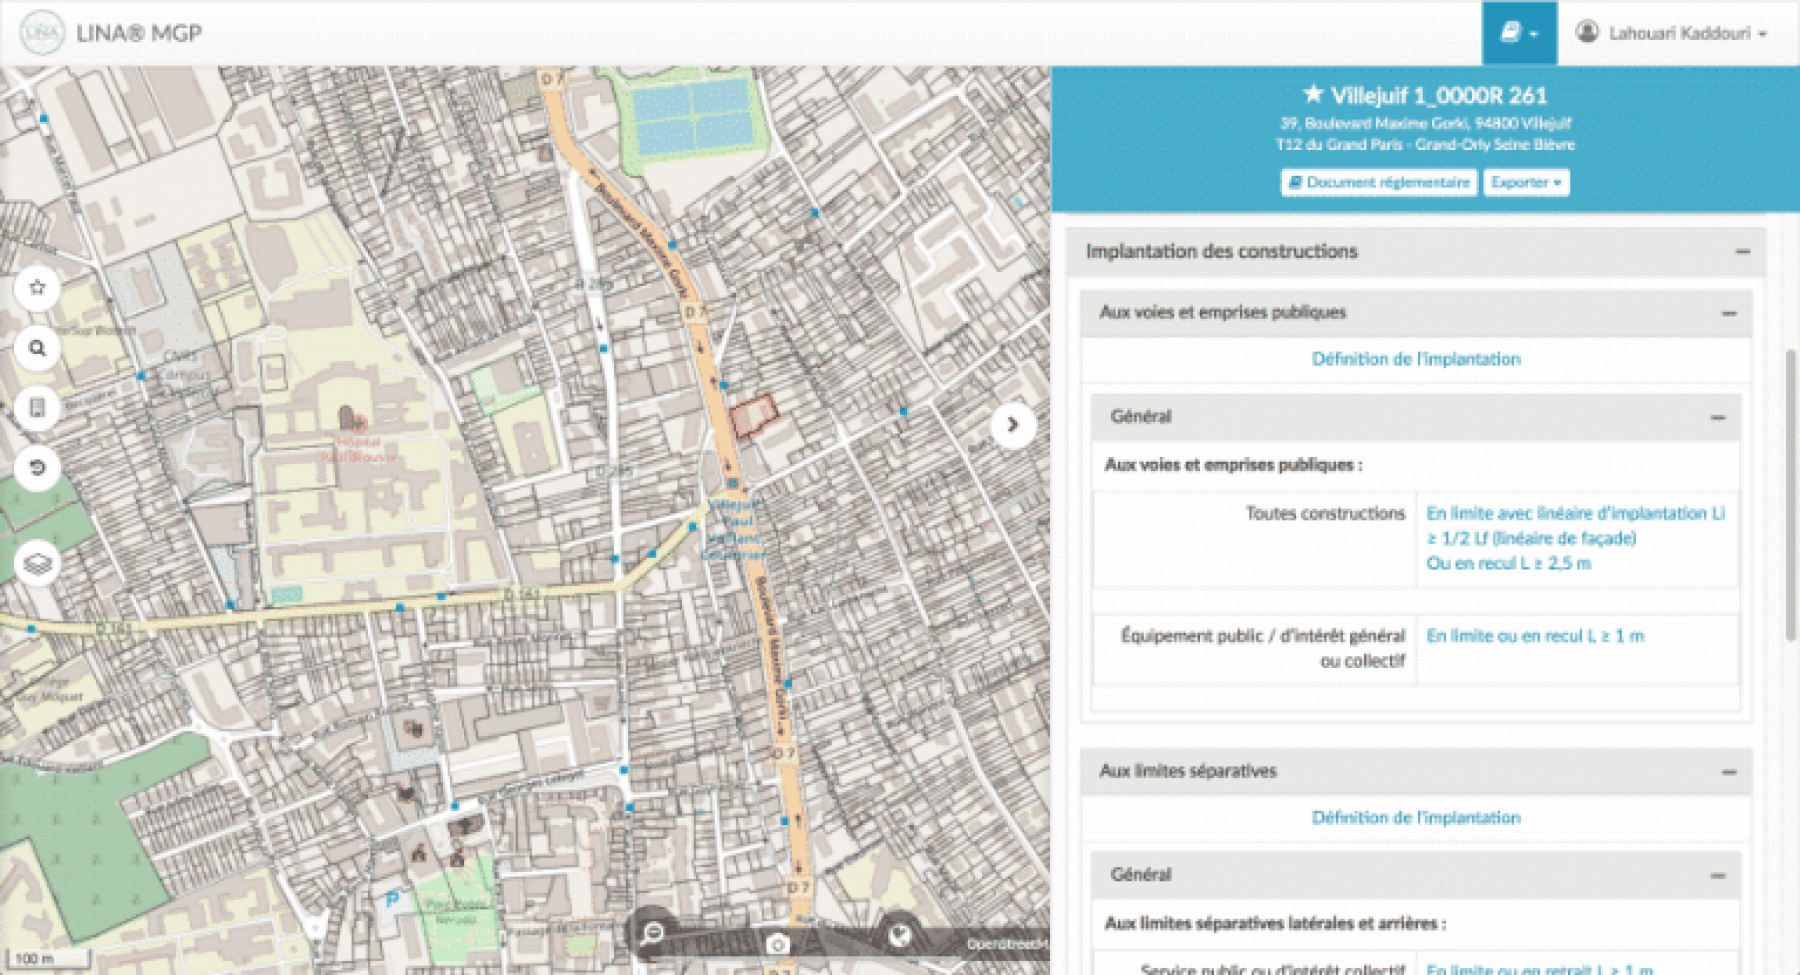Collapse the second Général subsection

[x=1718, y=876]
